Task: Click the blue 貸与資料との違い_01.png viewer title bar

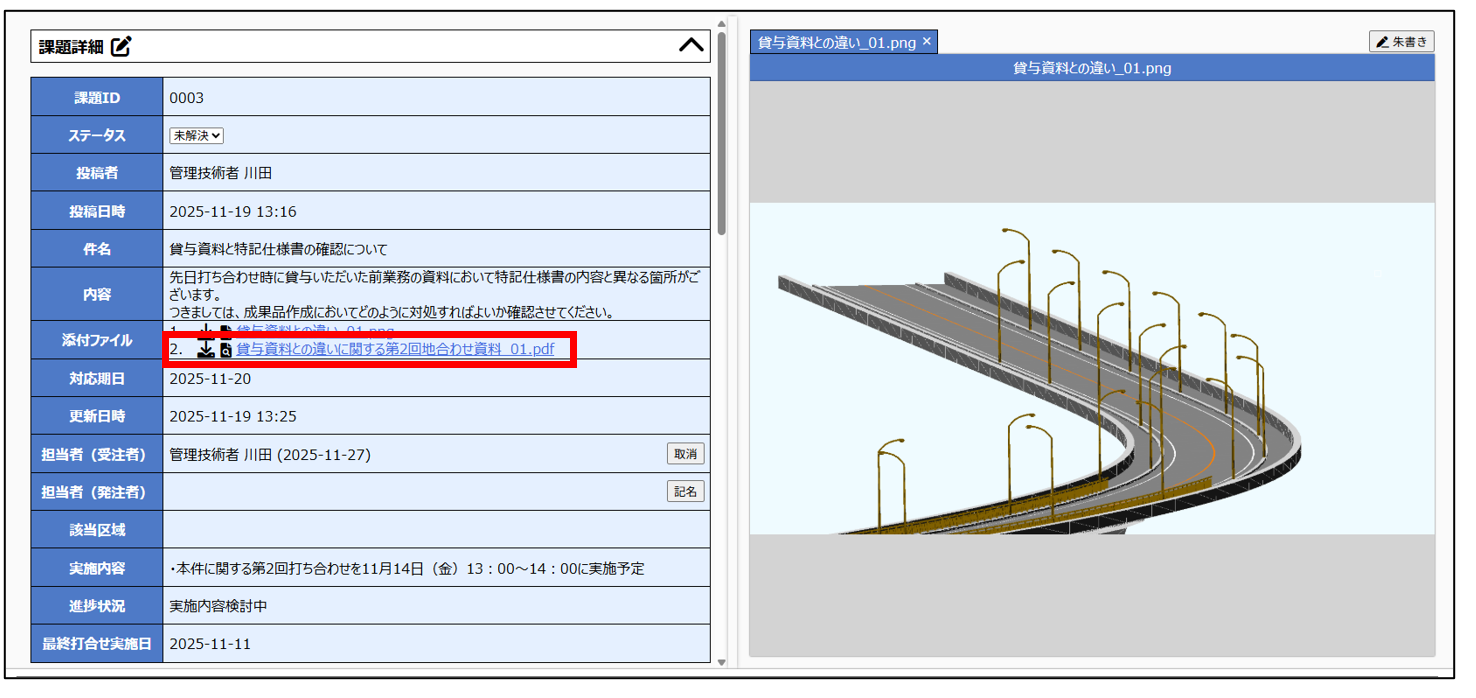Action: pyautogui.click(x=1091, y=68)
